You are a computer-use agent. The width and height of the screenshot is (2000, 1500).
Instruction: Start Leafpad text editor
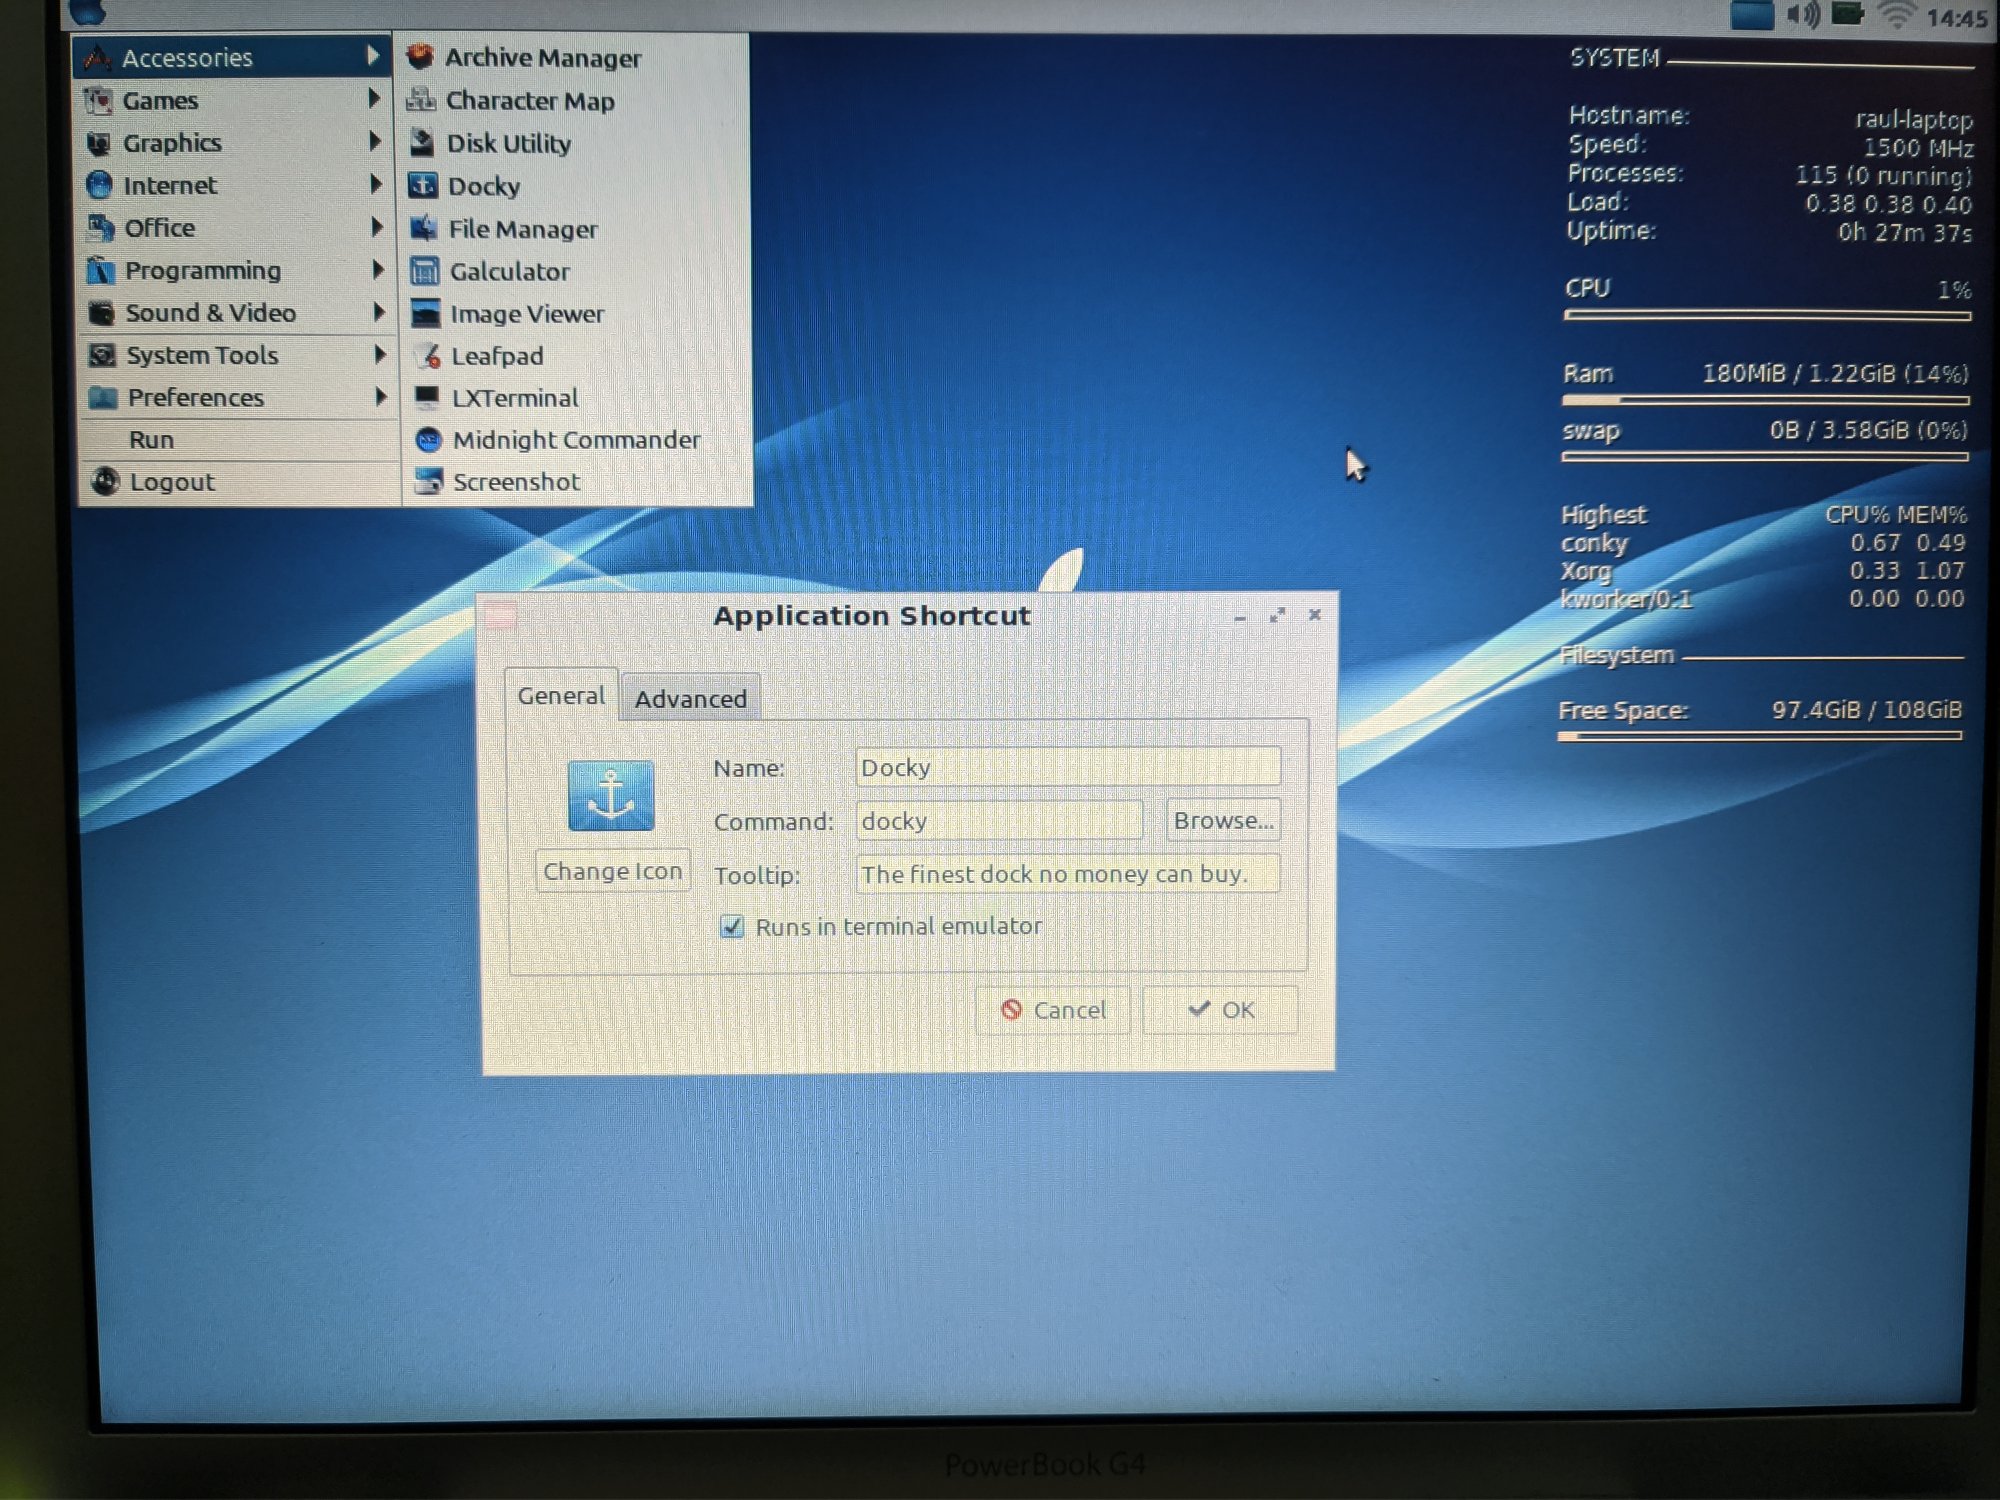tap(496, 356)
